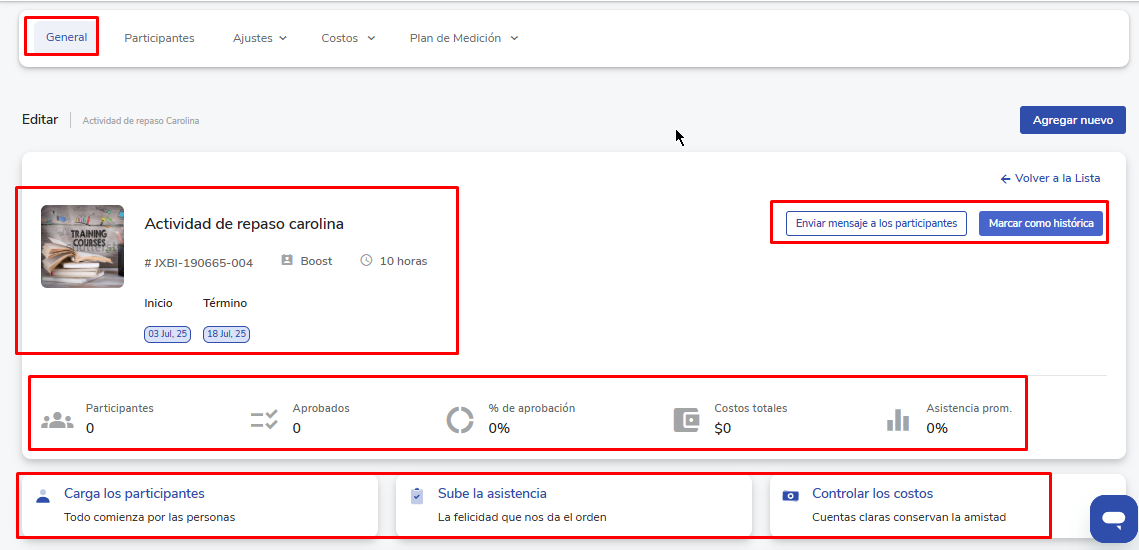The width and height of the screenshot is (1139, 550).
Task: Open the Sube la asistencia card
Action: coord(492,494)
